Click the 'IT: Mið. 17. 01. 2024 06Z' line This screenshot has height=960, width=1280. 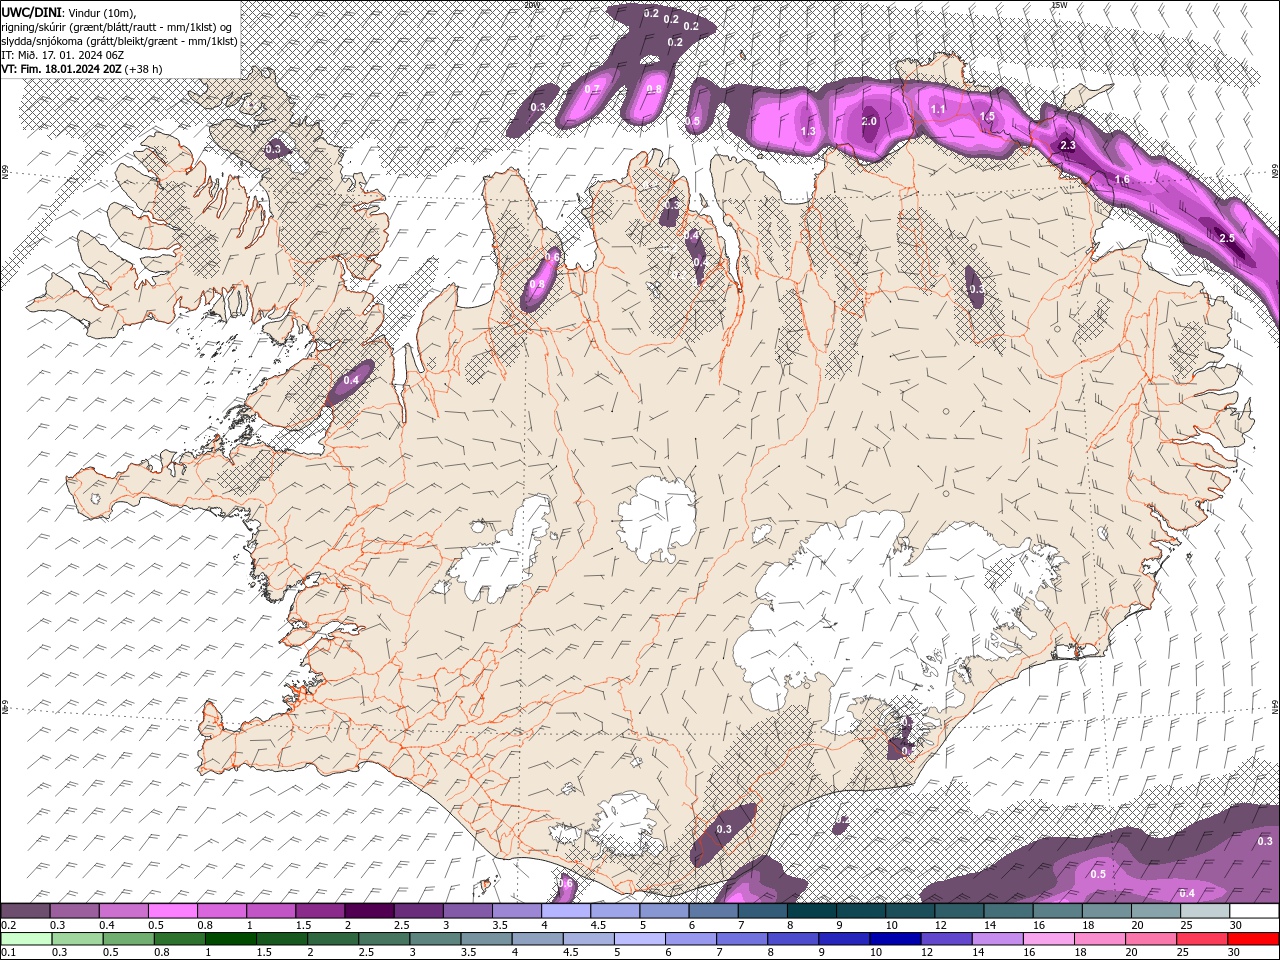click(63, 55)
